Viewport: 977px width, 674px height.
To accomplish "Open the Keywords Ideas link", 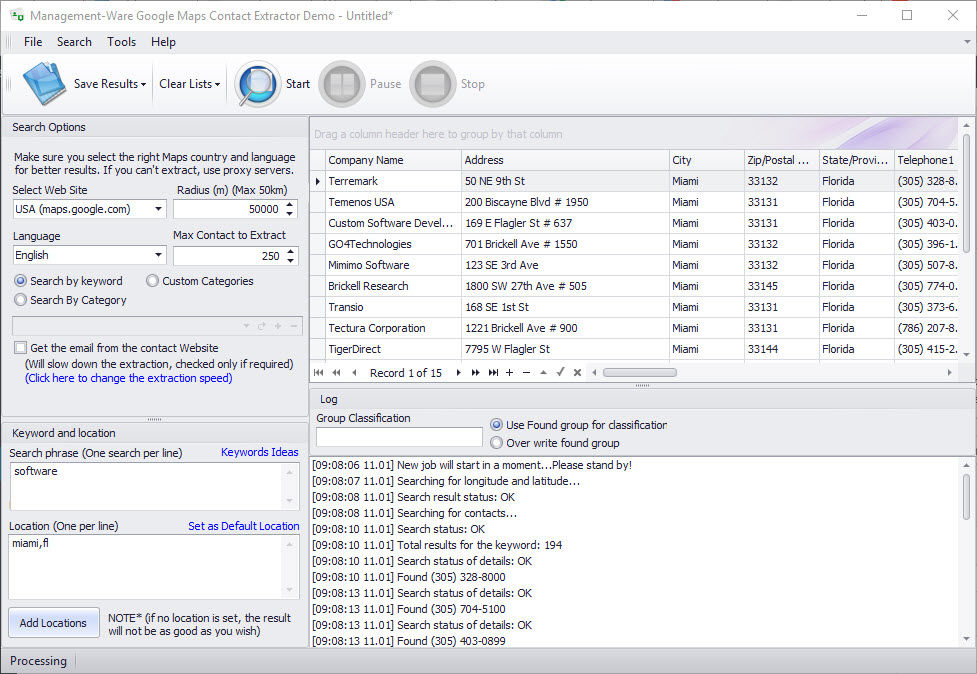I will [259, 452].
